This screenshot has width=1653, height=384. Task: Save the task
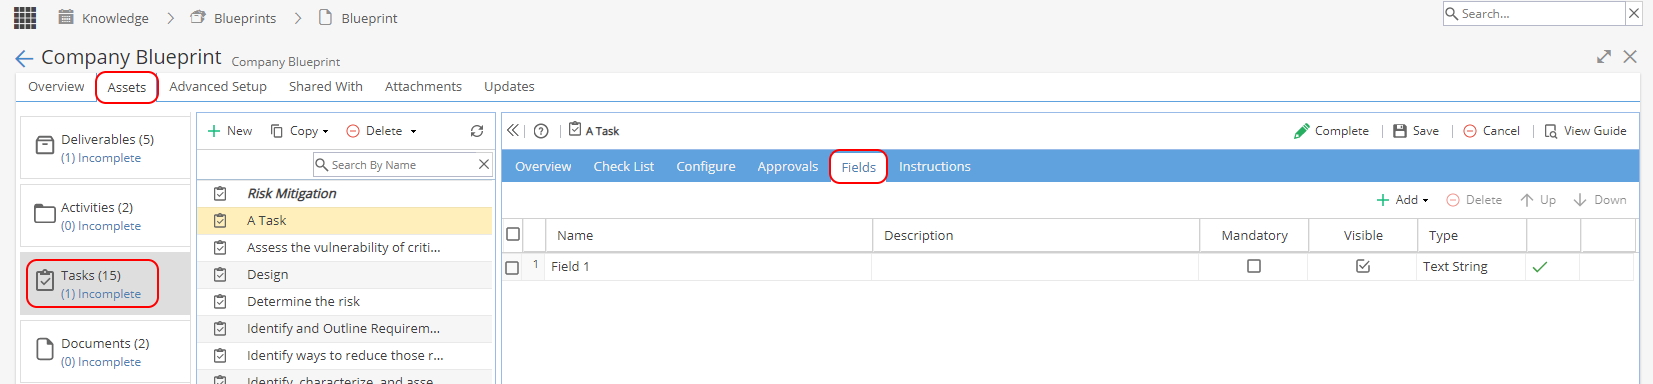tap(1416, 131)
